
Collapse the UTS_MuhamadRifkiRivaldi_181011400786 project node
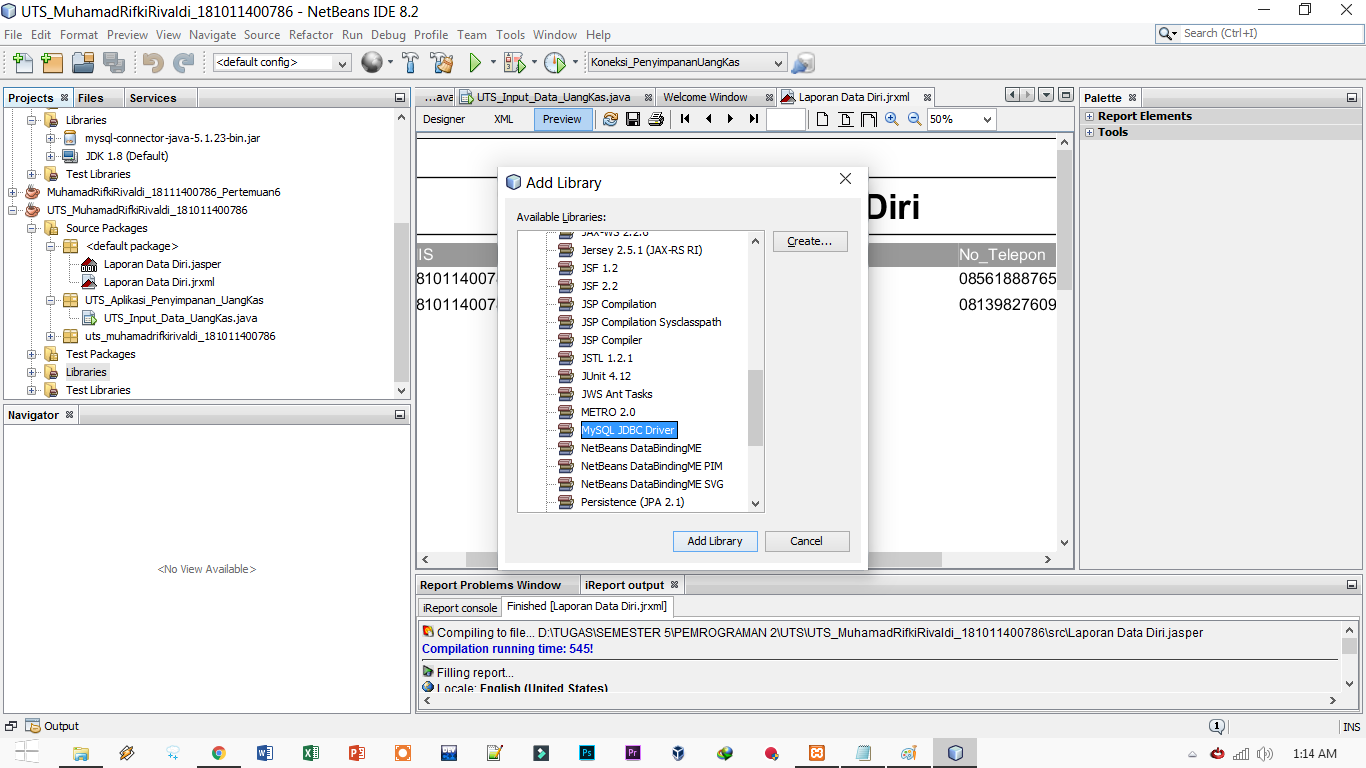click(x=13, y=210)
